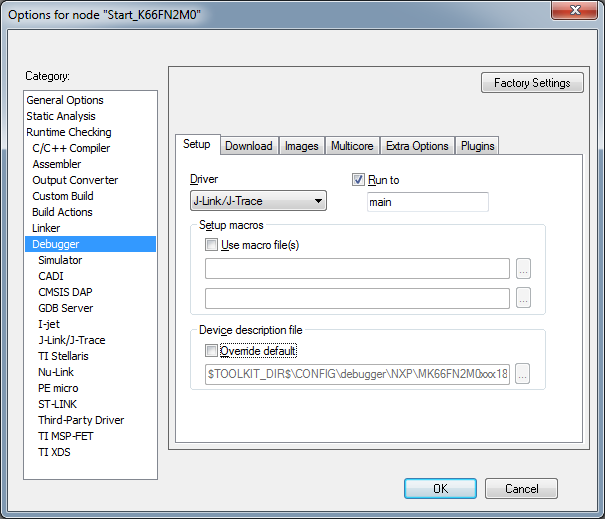The image size is (605, 519).
Task: Confirm with the OK button
Action: click(x=440, y=489)
